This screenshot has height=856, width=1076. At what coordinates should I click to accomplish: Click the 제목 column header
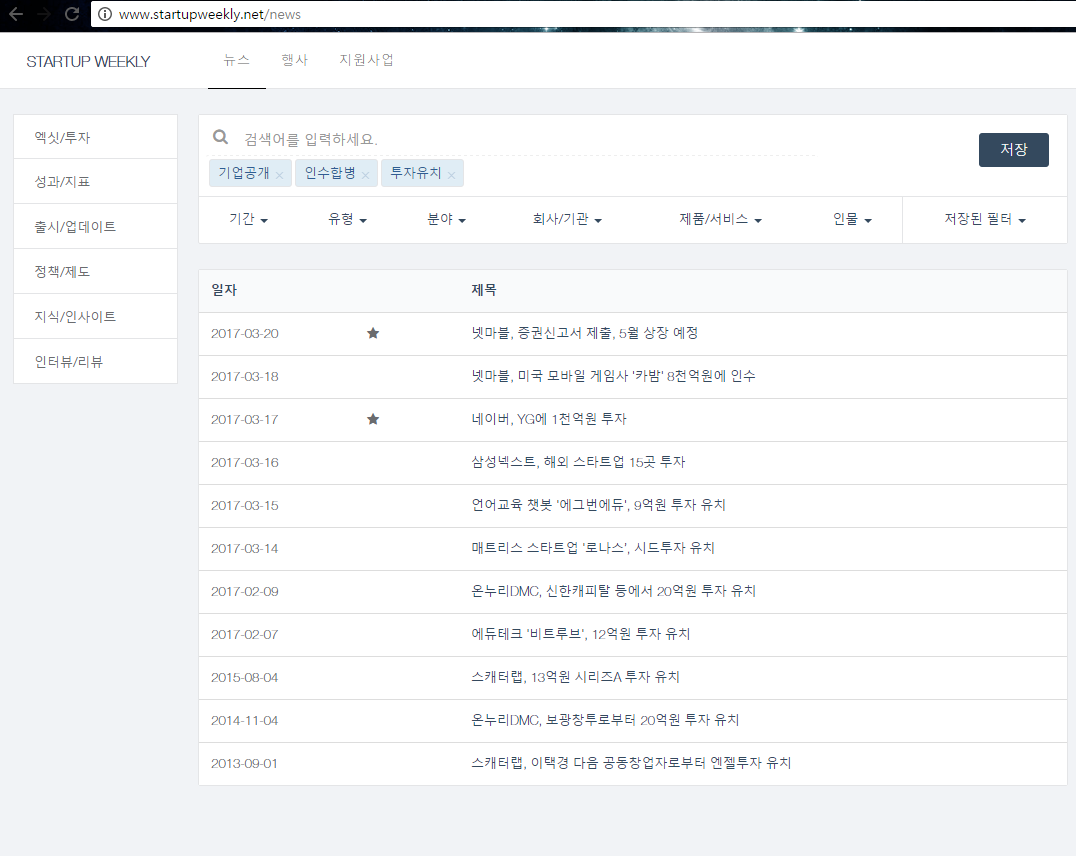[x=484, y=290]
